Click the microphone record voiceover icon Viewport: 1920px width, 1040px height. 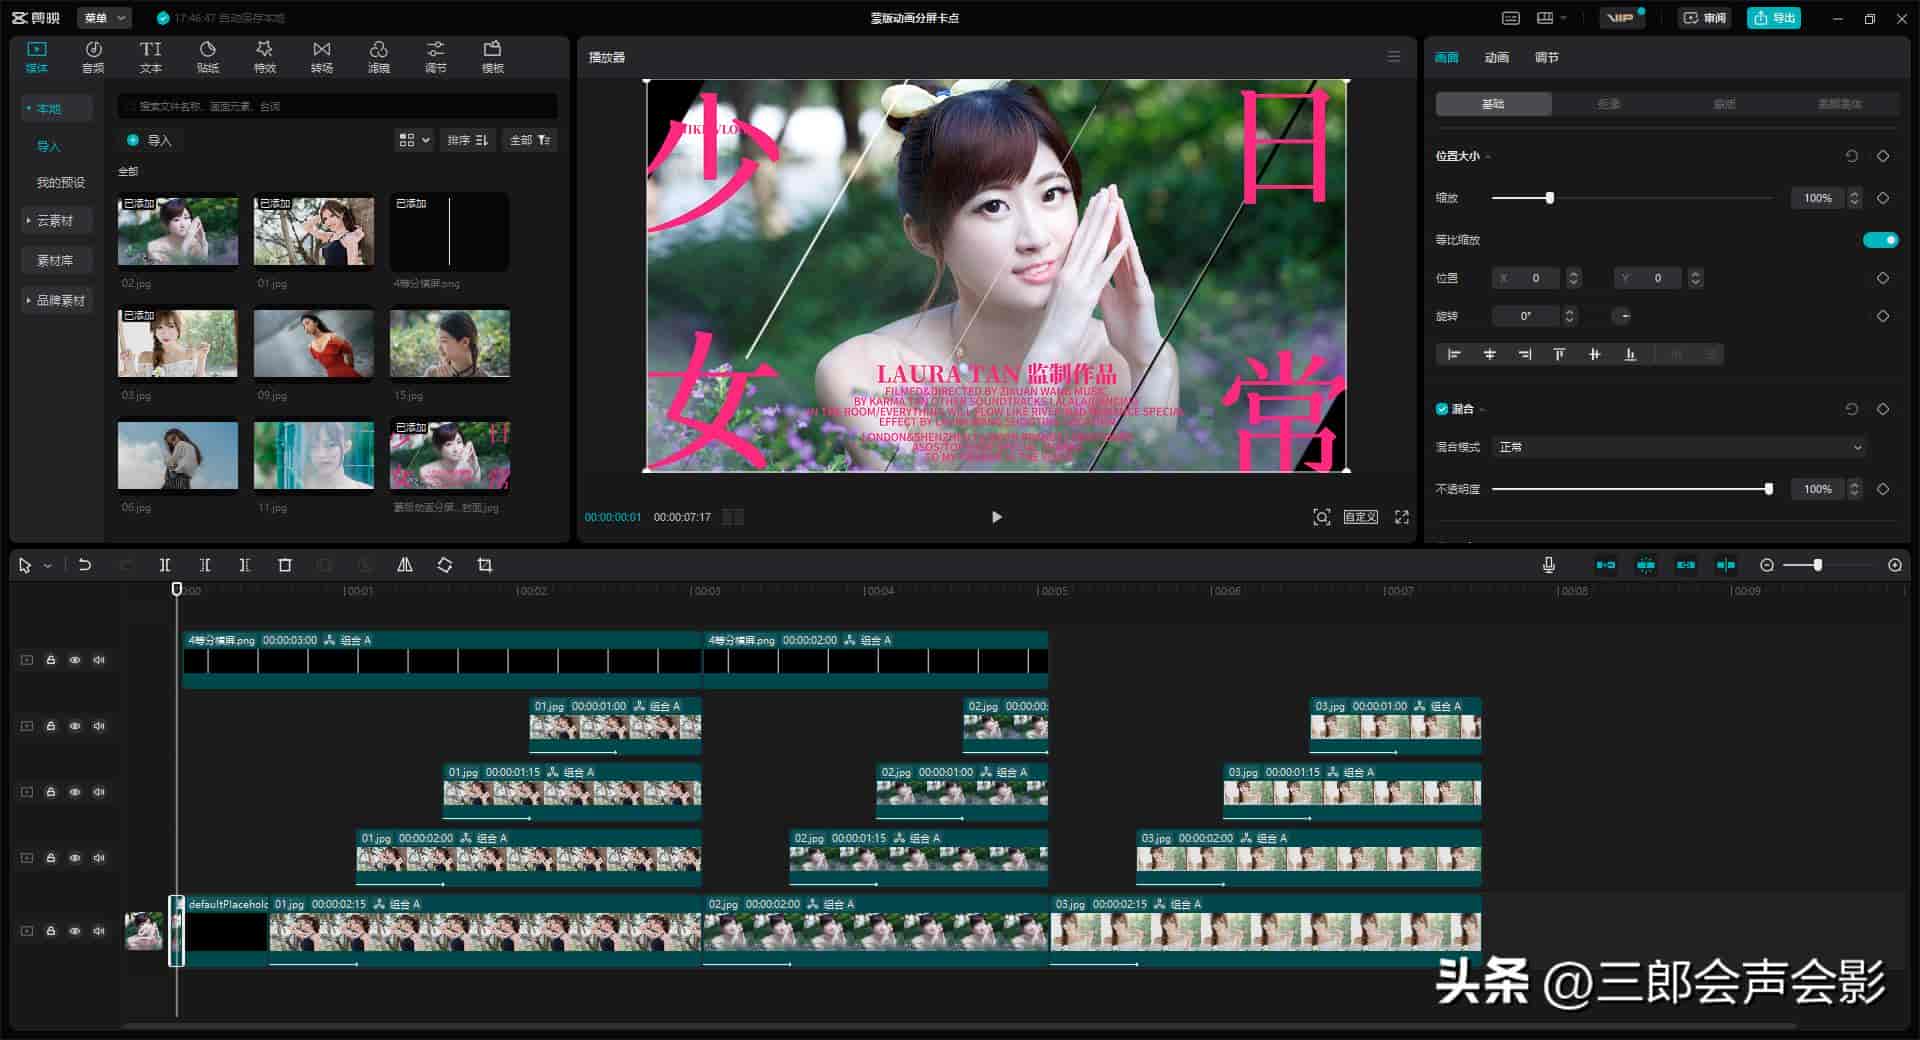click(x=1548, y=565)
